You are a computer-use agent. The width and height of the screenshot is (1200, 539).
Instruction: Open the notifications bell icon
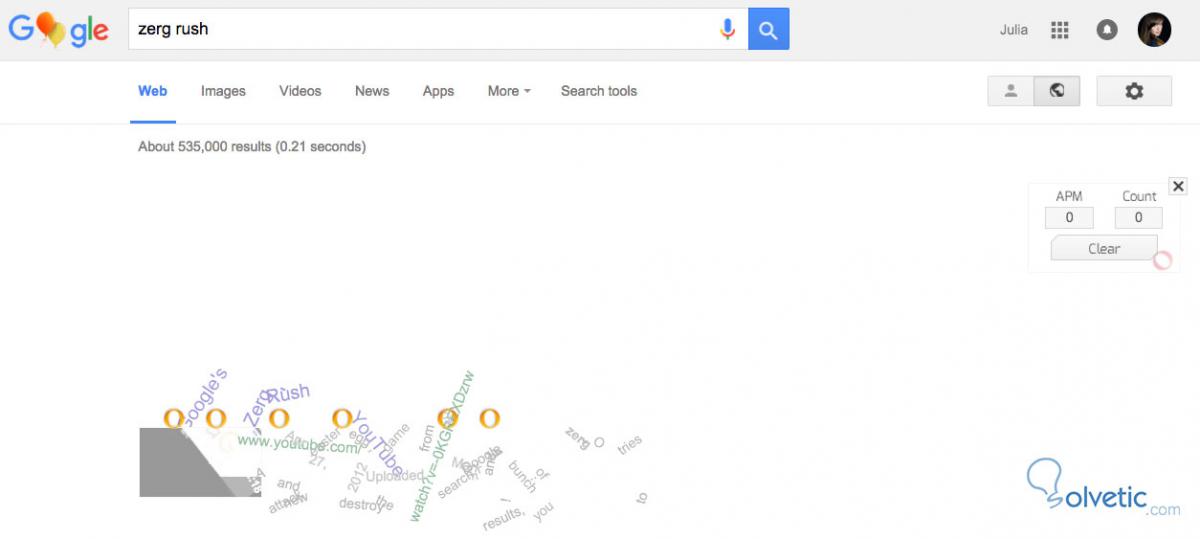point(1107,30)
